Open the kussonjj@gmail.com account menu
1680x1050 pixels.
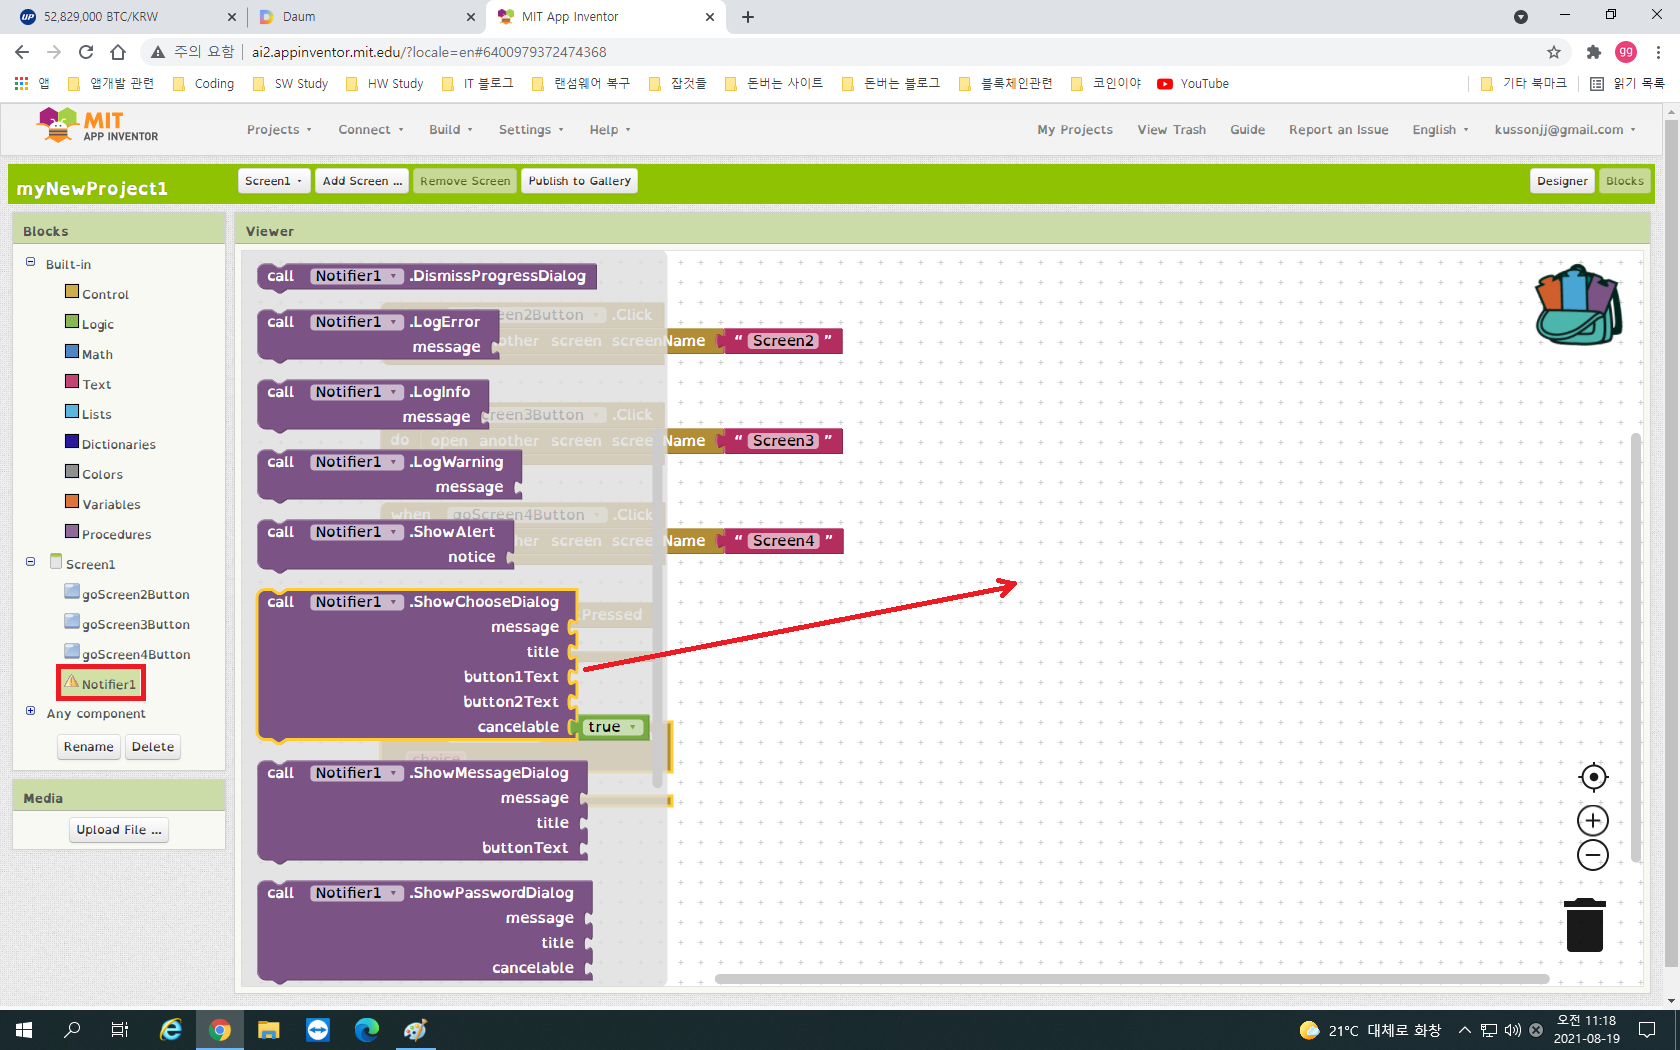tap(1565, 129)
